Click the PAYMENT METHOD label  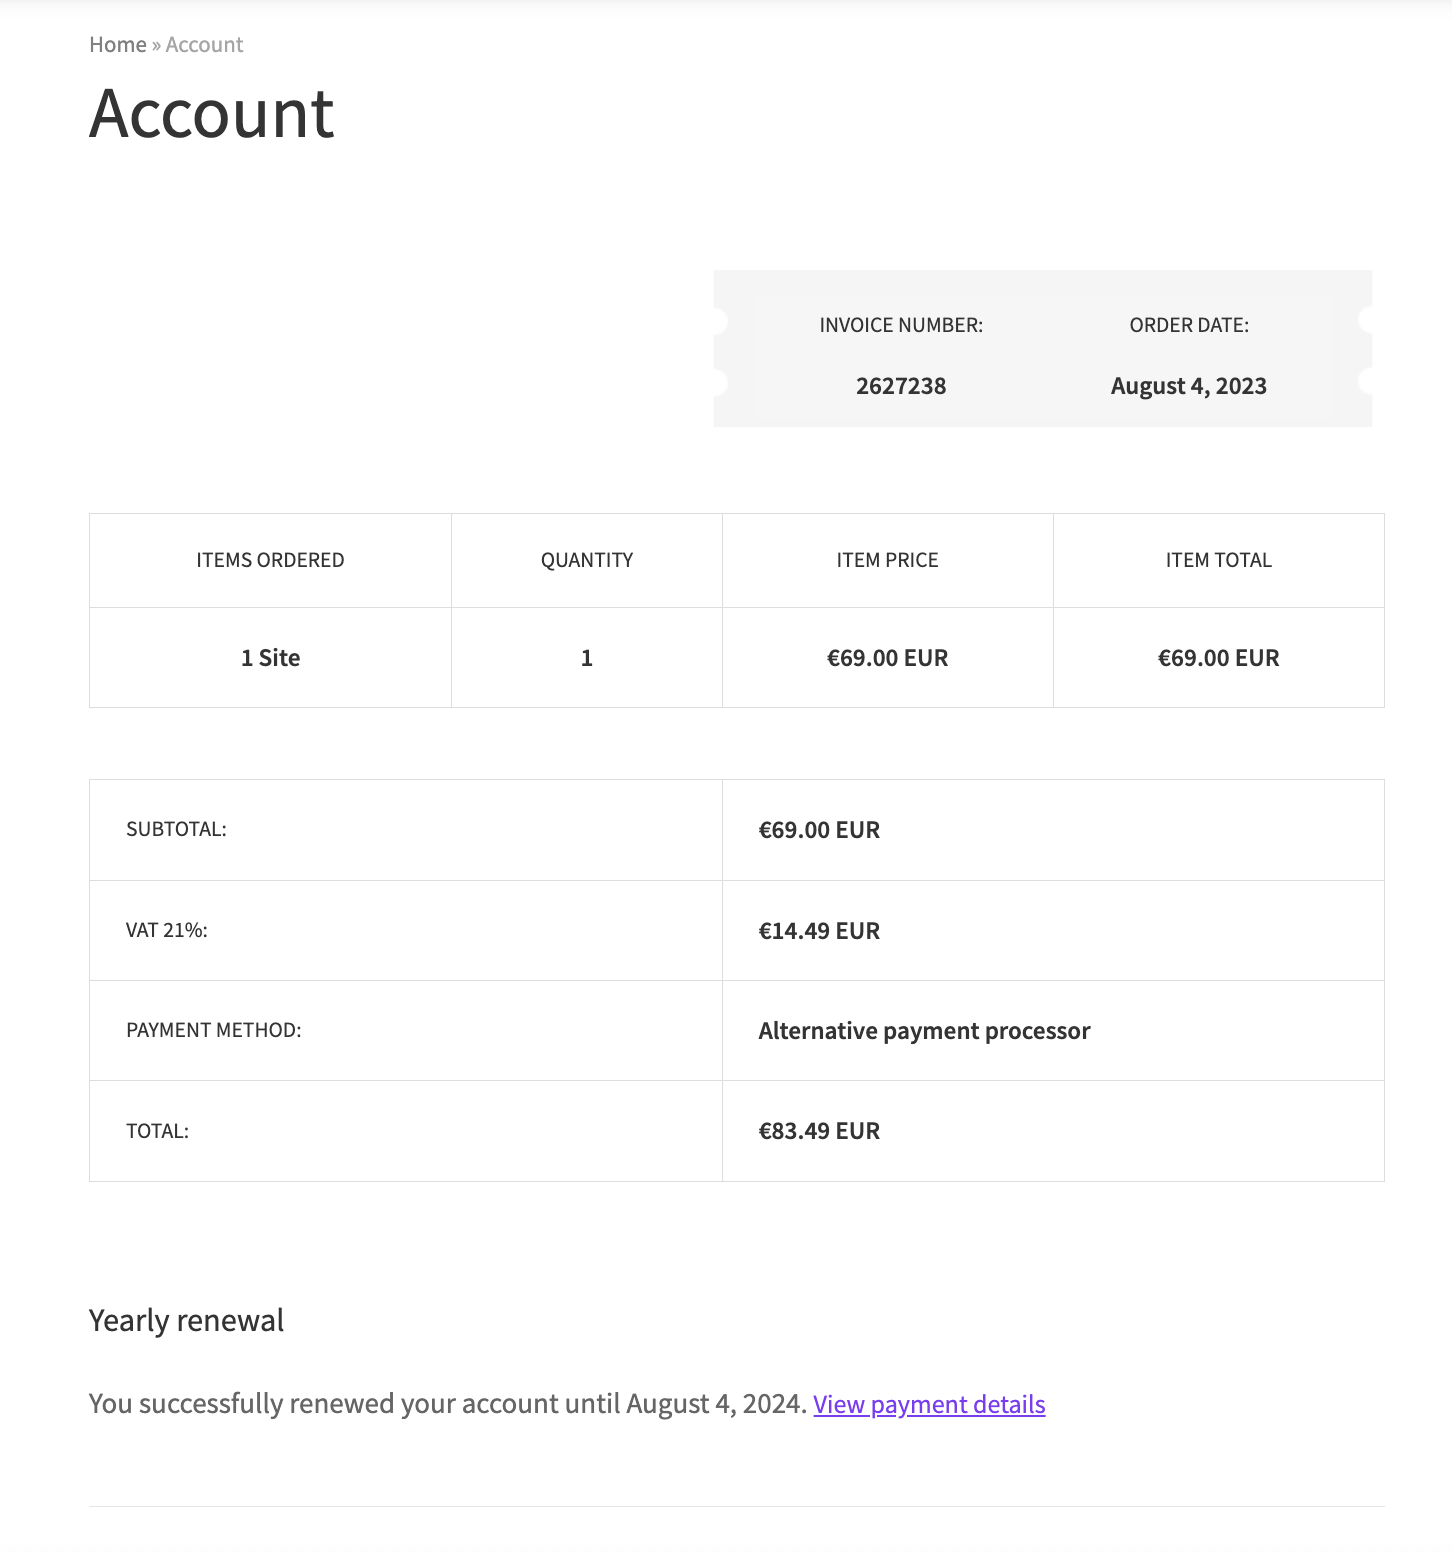[x=213, y=1030]
